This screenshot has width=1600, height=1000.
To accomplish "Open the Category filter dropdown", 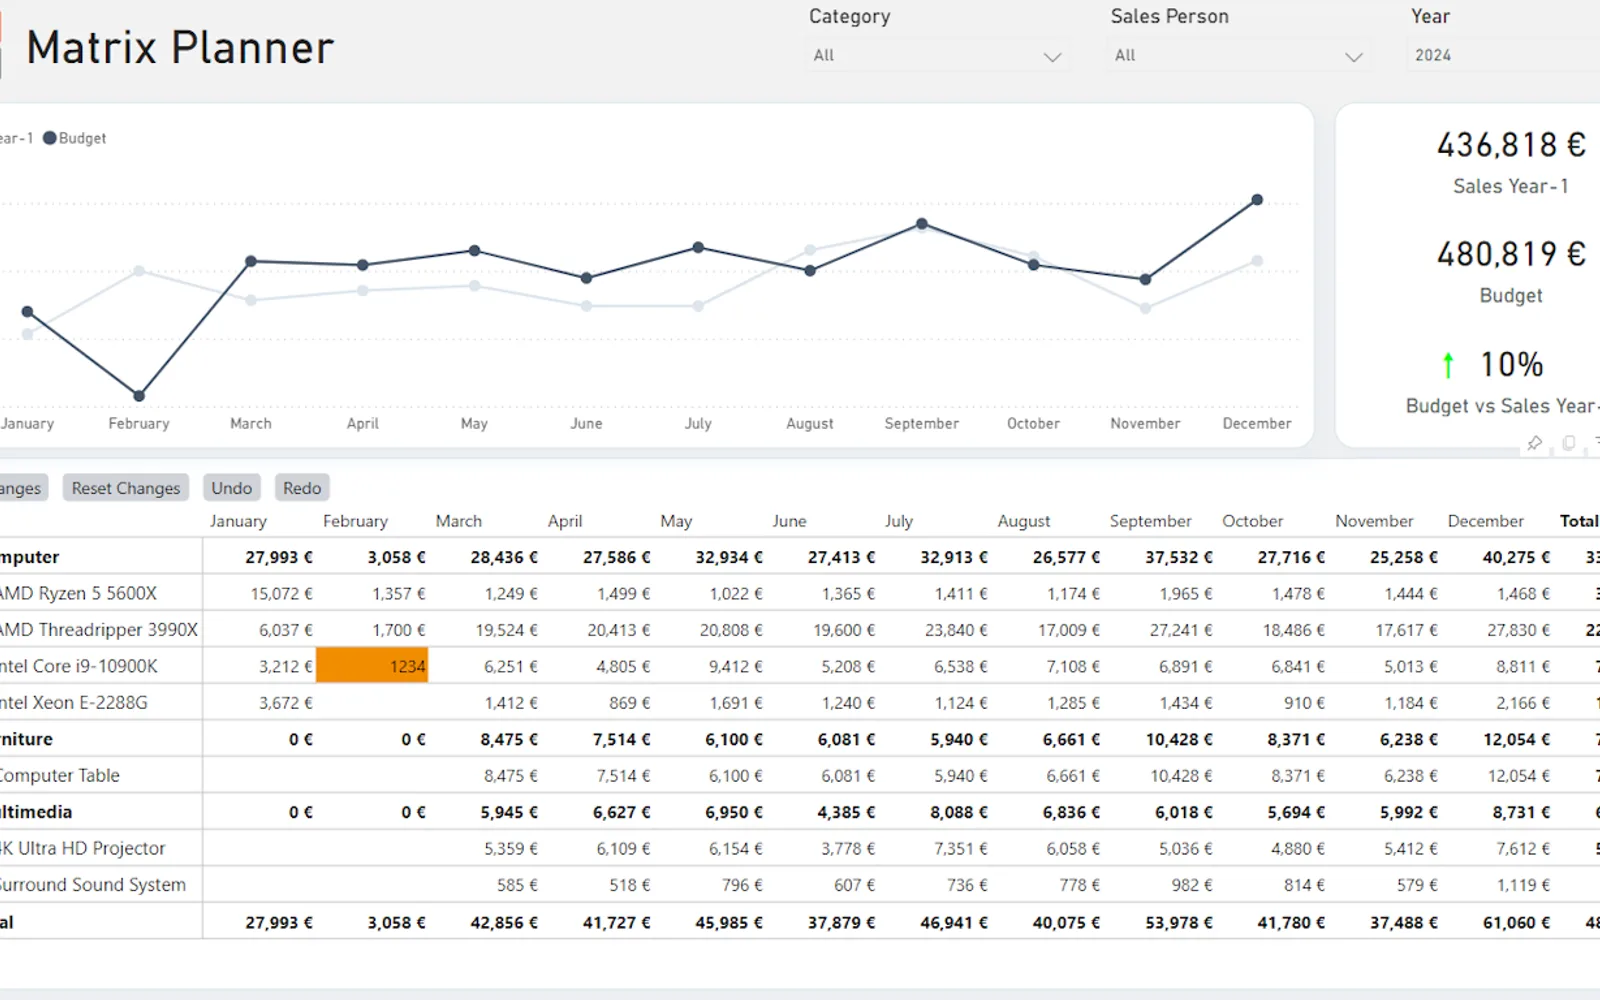I will [937, 56].
